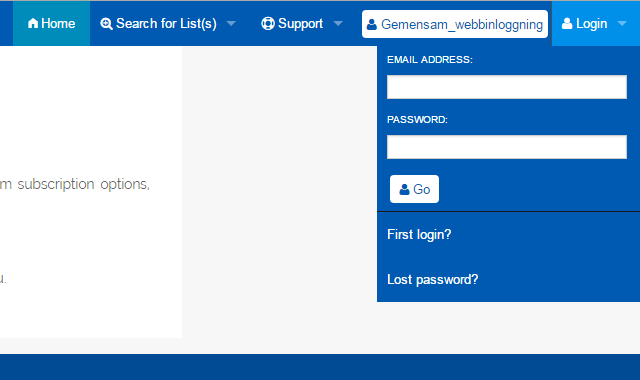
Task: Open the Home menu item
Action: click(x=51, y=23)
